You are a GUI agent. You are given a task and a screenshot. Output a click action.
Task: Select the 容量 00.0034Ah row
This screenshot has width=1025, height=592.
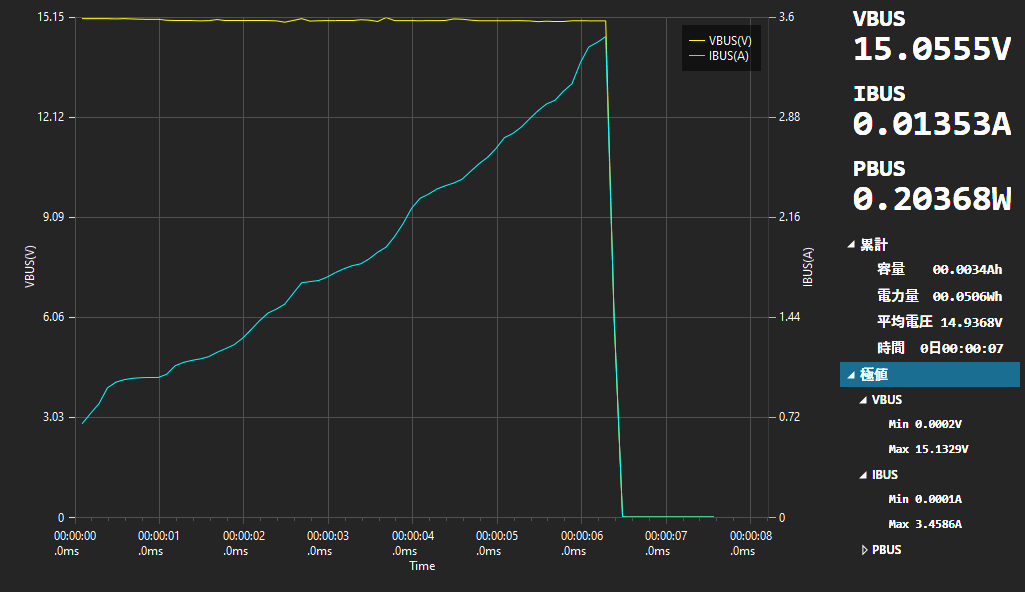click(x=938, y=269)
